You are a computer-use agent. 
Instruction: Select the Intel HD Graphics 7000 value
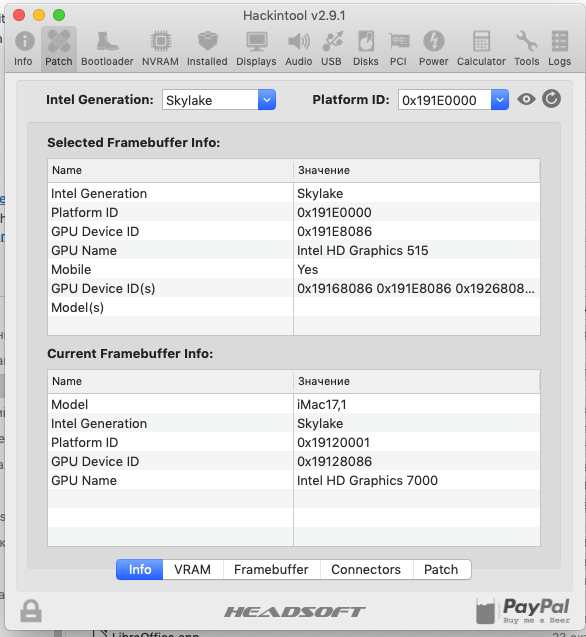pyautogui.click(x=367, y=481)
